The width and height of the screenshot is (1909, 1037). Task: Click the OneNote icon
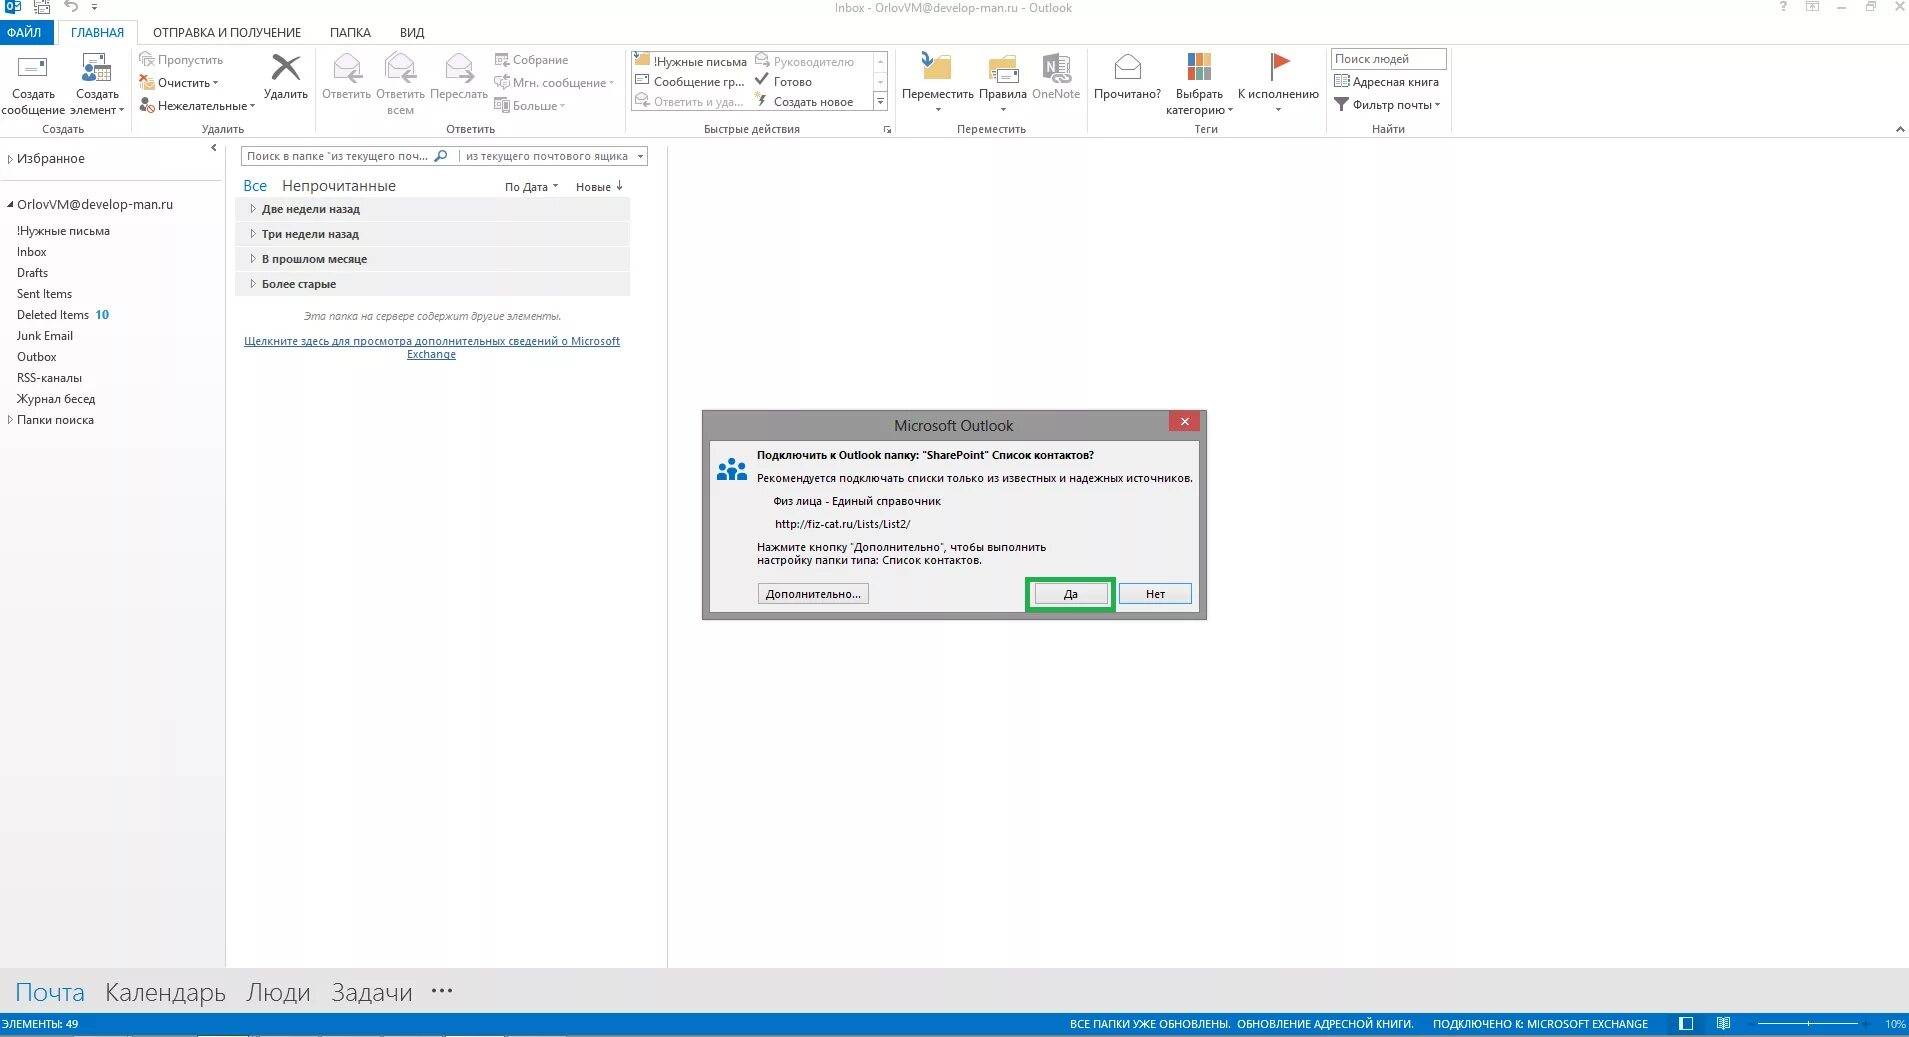pyautogui.click(x=1056, y=68)
